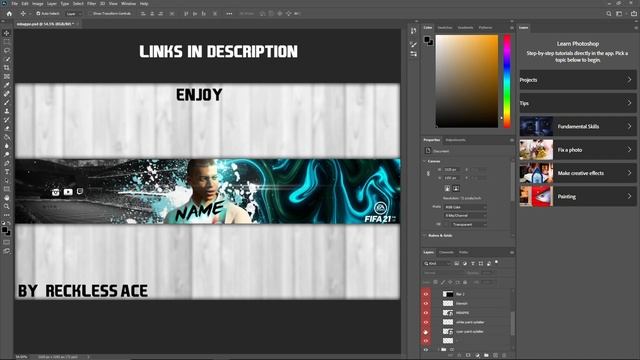The height and width of the screenshot is (360, 640).
Task: Open Make creative effects tutorials
Action: (x=578, y=173)
